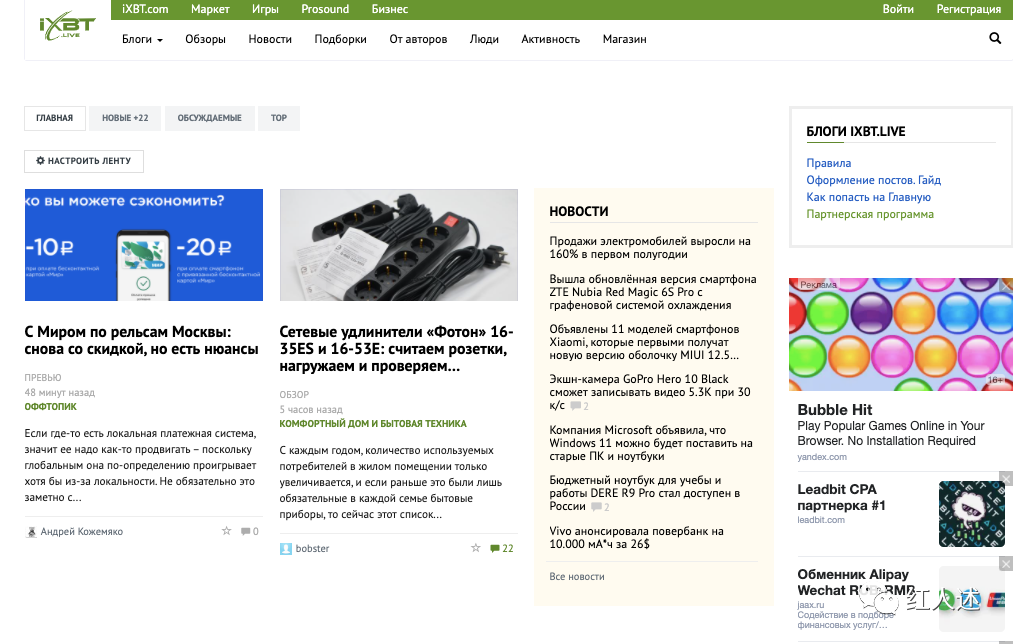
Task: Open news about ZTE Nubia Red Magic 6S Pro
Action: point(653,292)
